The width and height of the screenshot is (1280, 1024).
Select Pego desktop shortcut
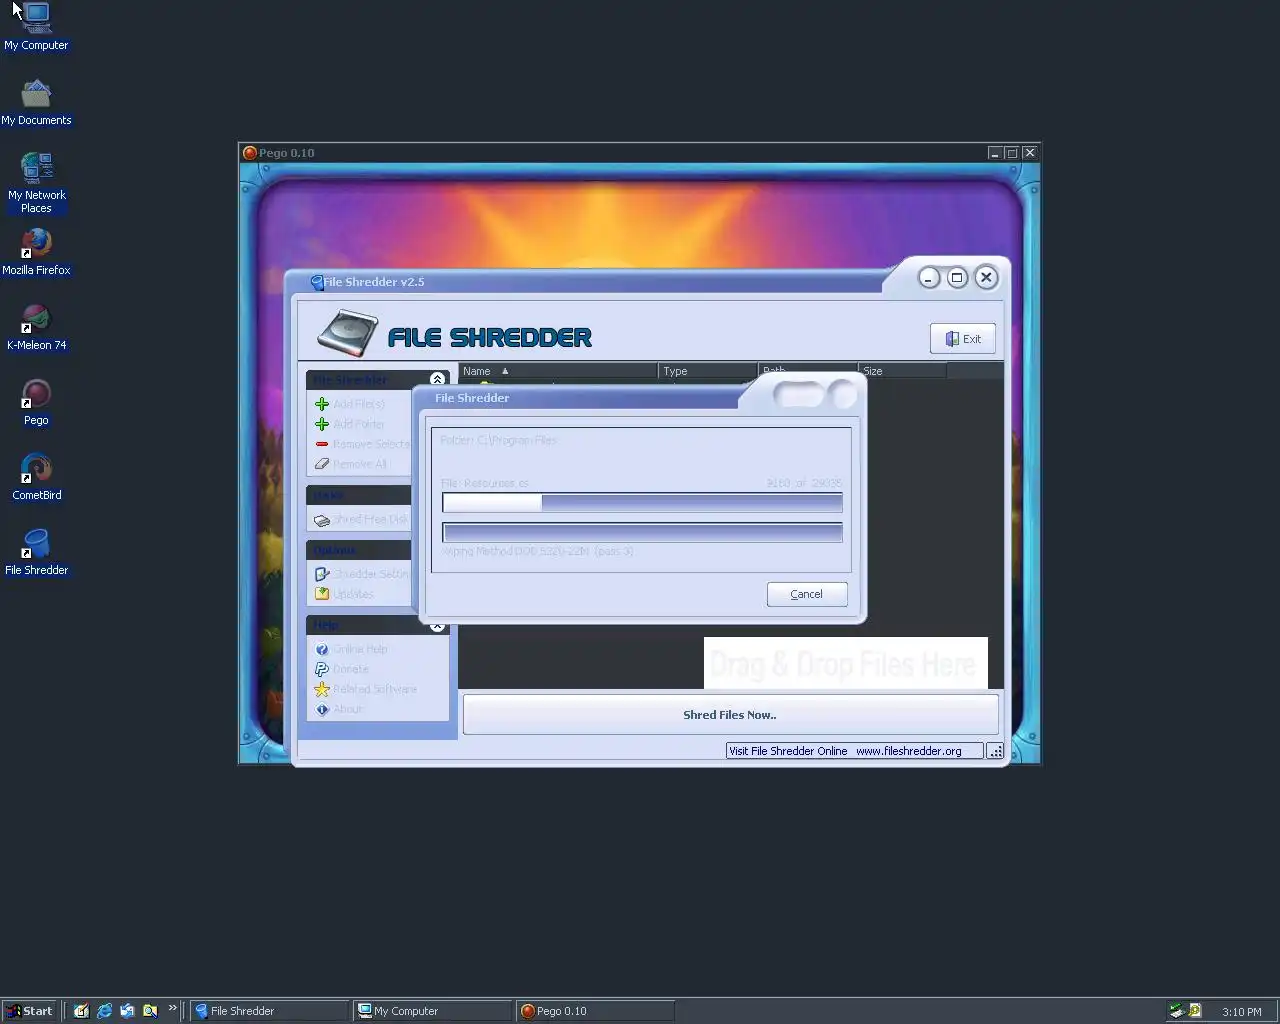point(36,402)
